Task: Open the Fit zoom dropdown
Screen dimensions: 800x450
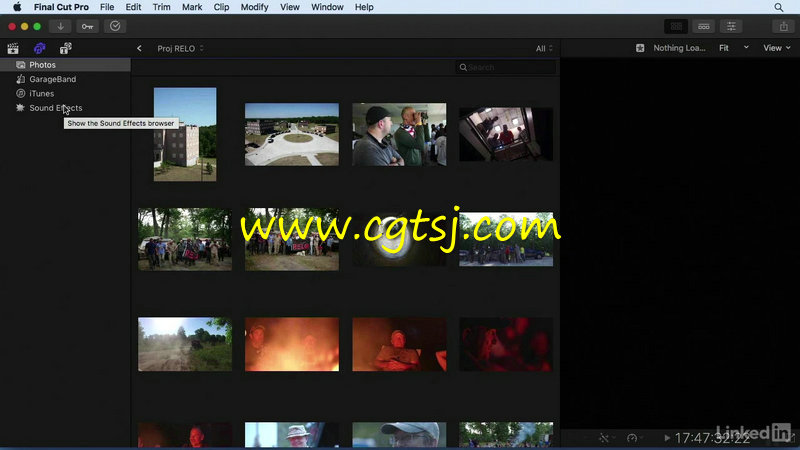Action: point(734,48)
